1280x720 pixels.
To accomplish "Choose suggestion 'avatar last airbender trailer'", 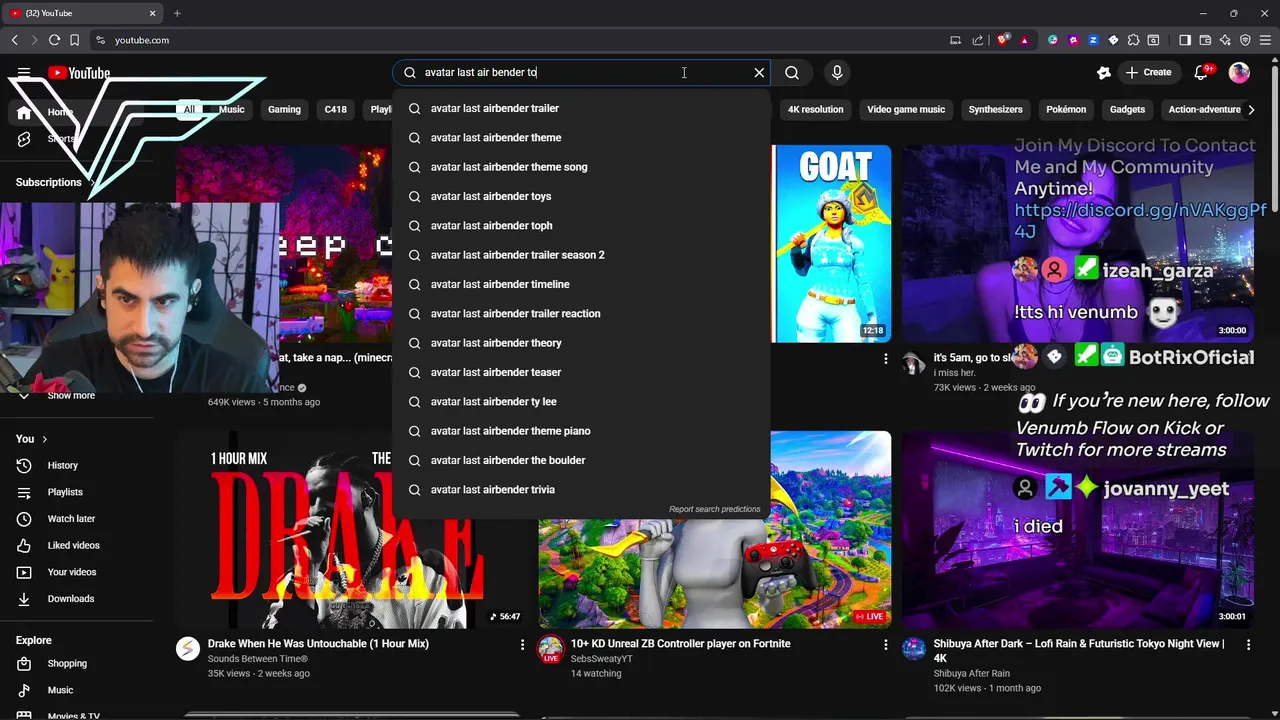I will pos(581,108).
